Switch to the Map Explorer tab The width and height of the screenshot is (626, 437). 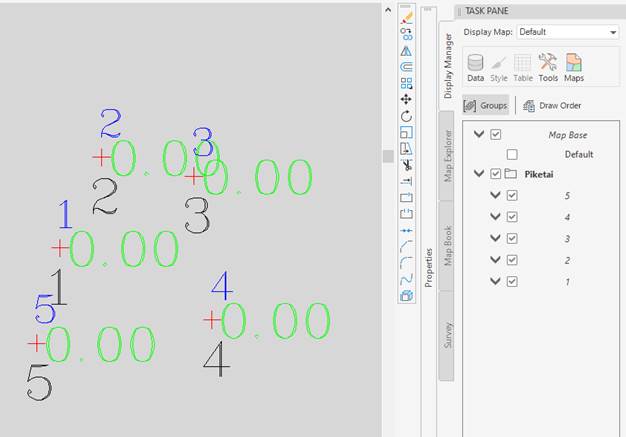(x=448, y=155)
